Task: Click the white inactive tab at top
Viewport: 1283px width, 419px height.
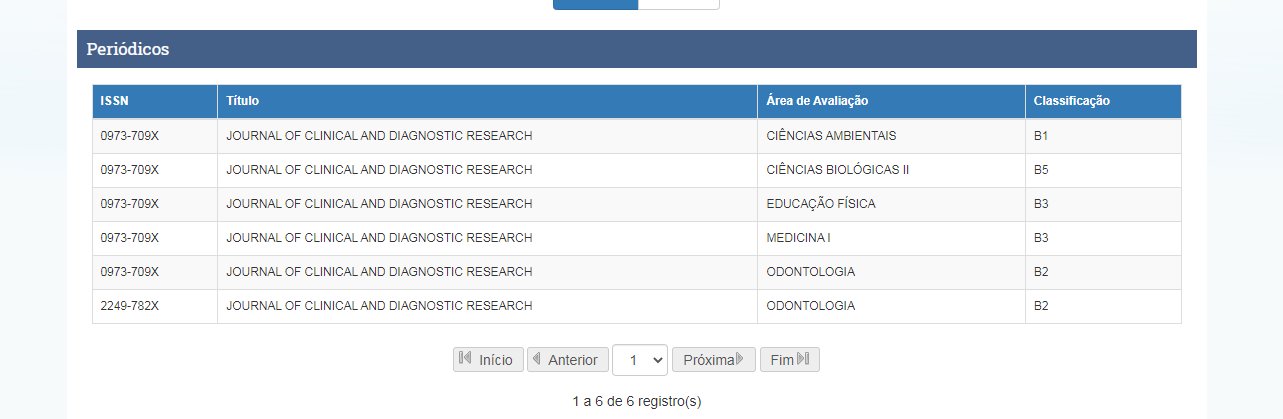Action: point(679,4)
